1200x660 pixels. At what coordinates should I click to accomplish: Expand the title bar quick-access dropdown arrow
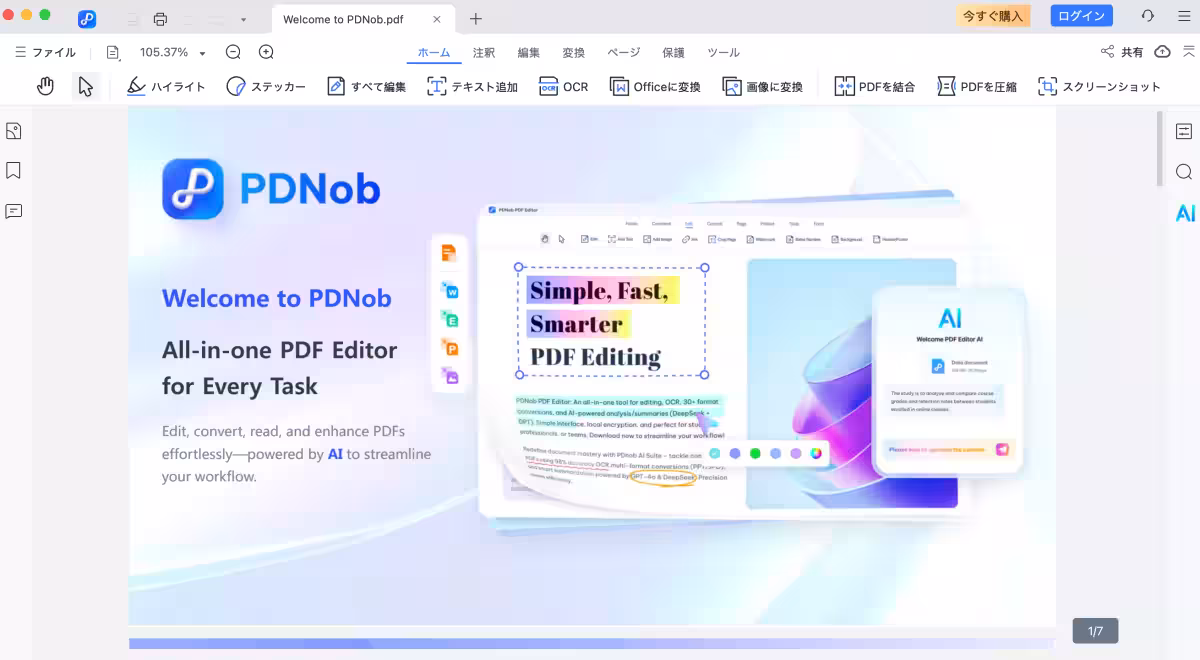point(243,19)
